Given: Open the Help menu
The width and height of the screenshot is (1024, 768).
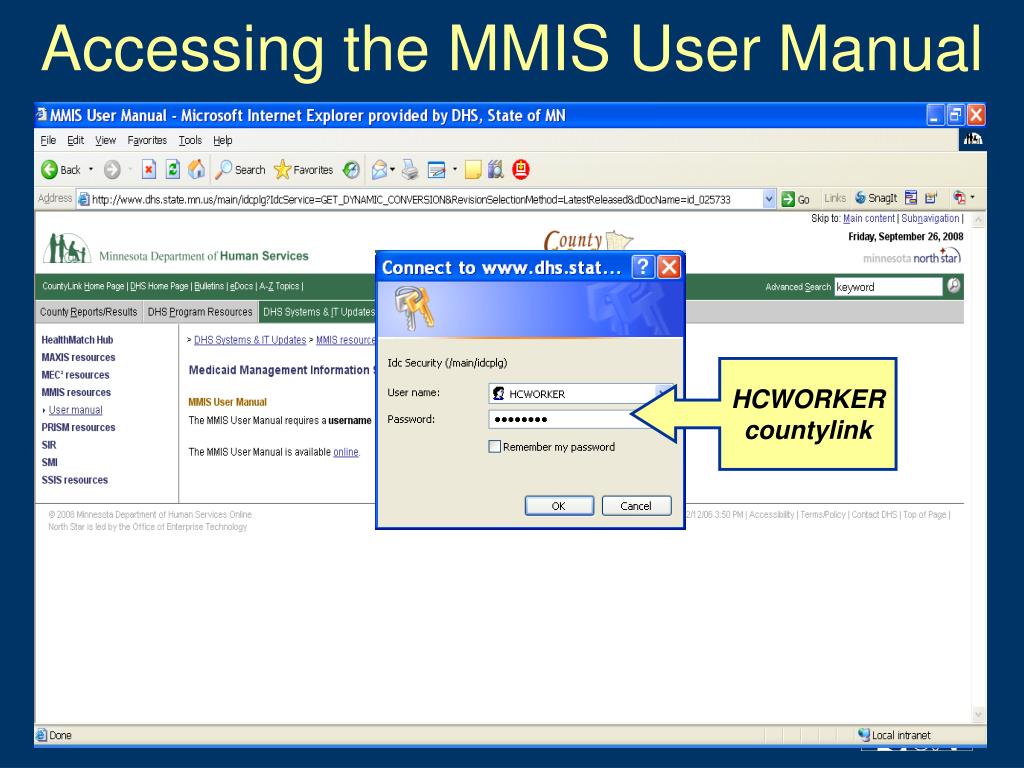Looking at the screenshot, I should coord(223,140).
